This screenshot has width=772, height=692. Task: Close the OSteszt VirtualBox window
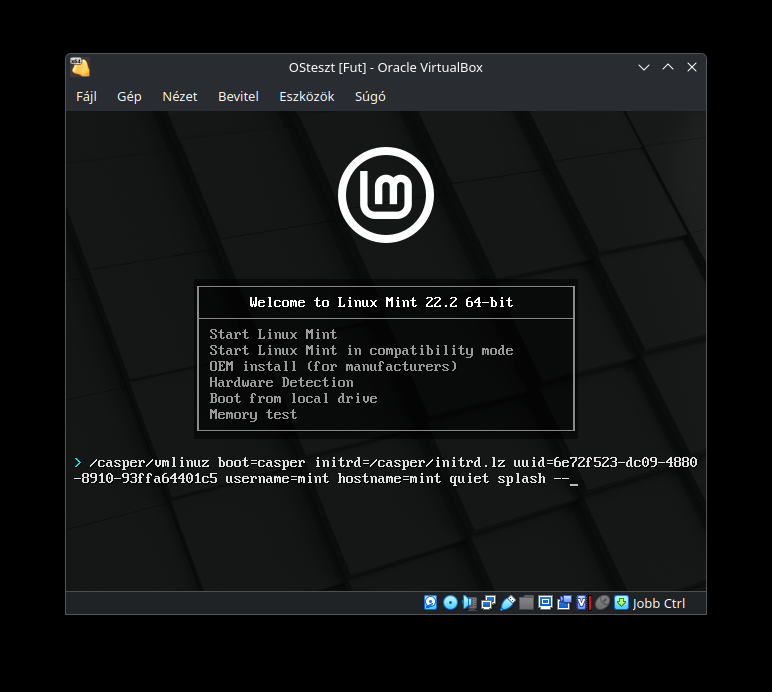692,67
